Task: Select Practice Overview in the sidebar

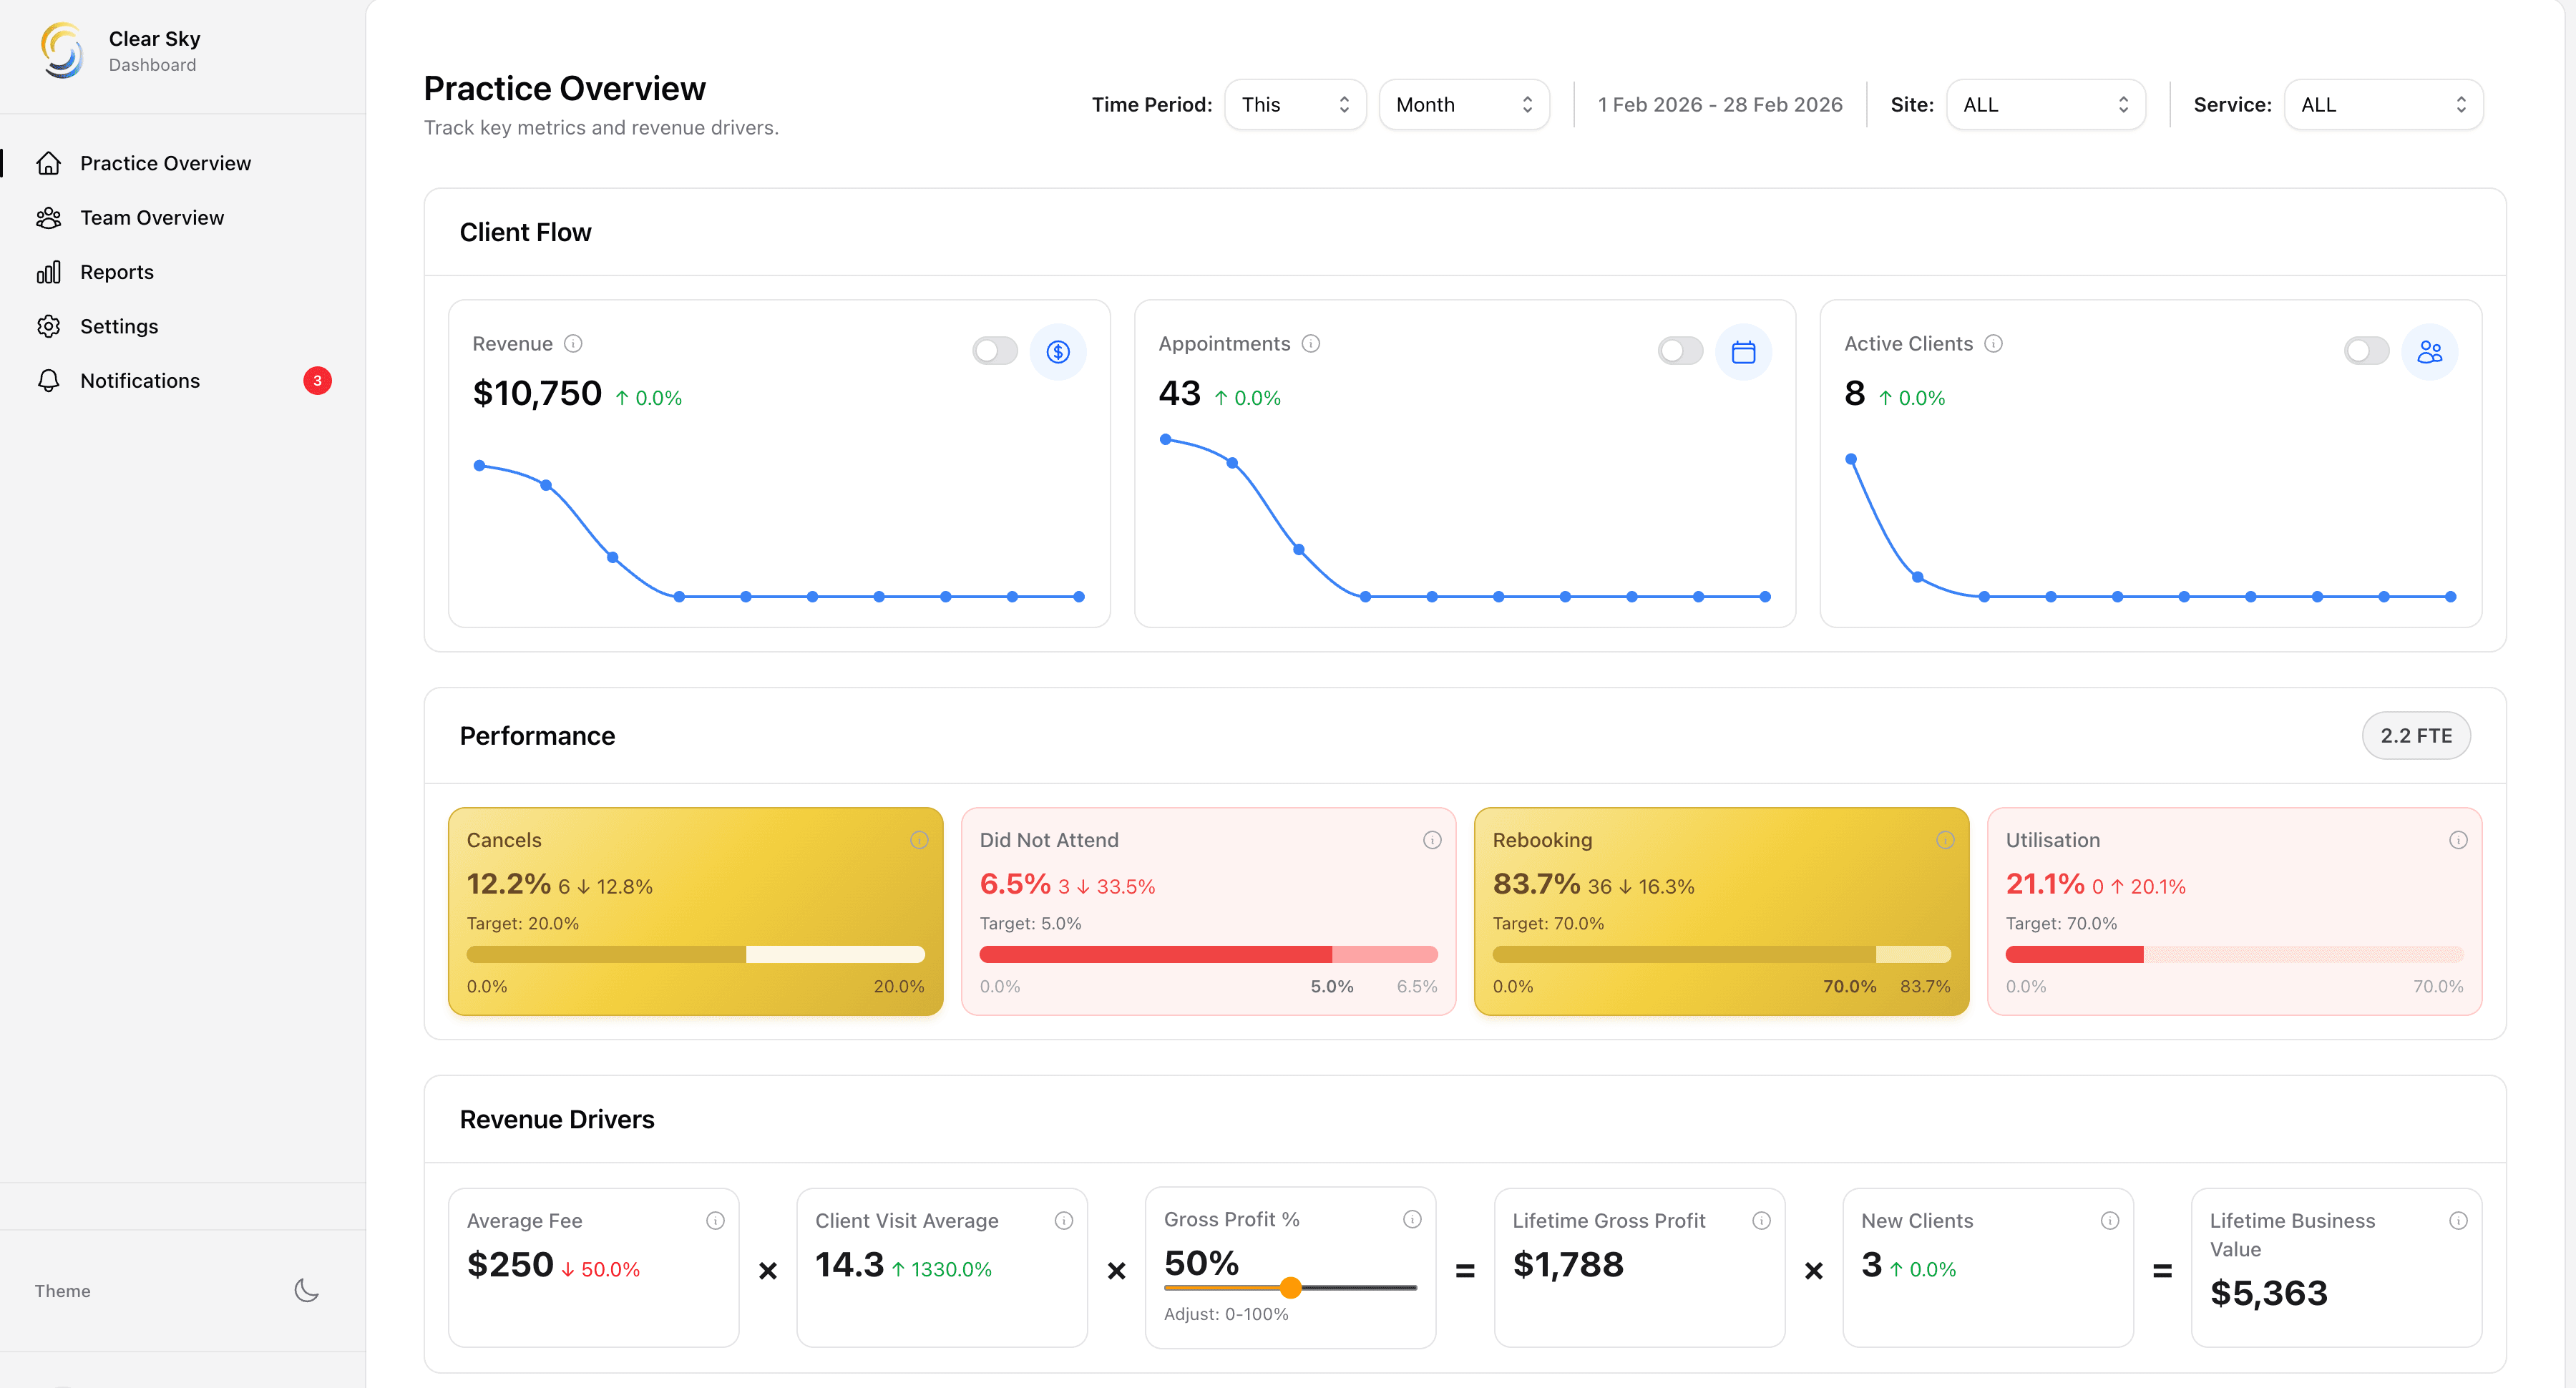Action: (x=165, y=162)
